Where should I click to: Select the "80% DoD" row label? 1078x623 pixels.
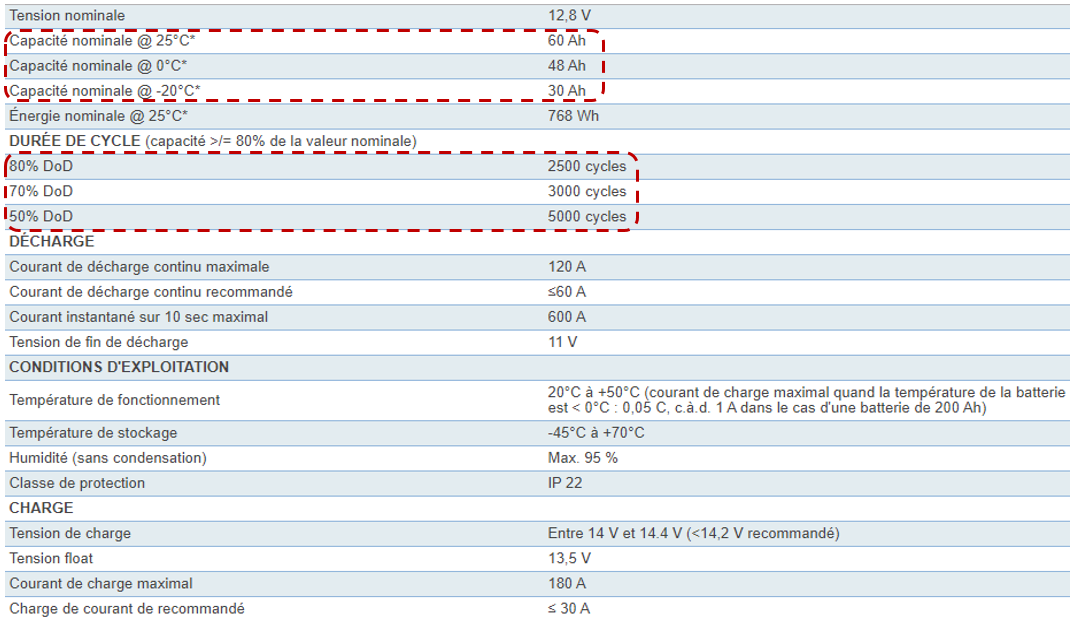[x=41, y=166]
